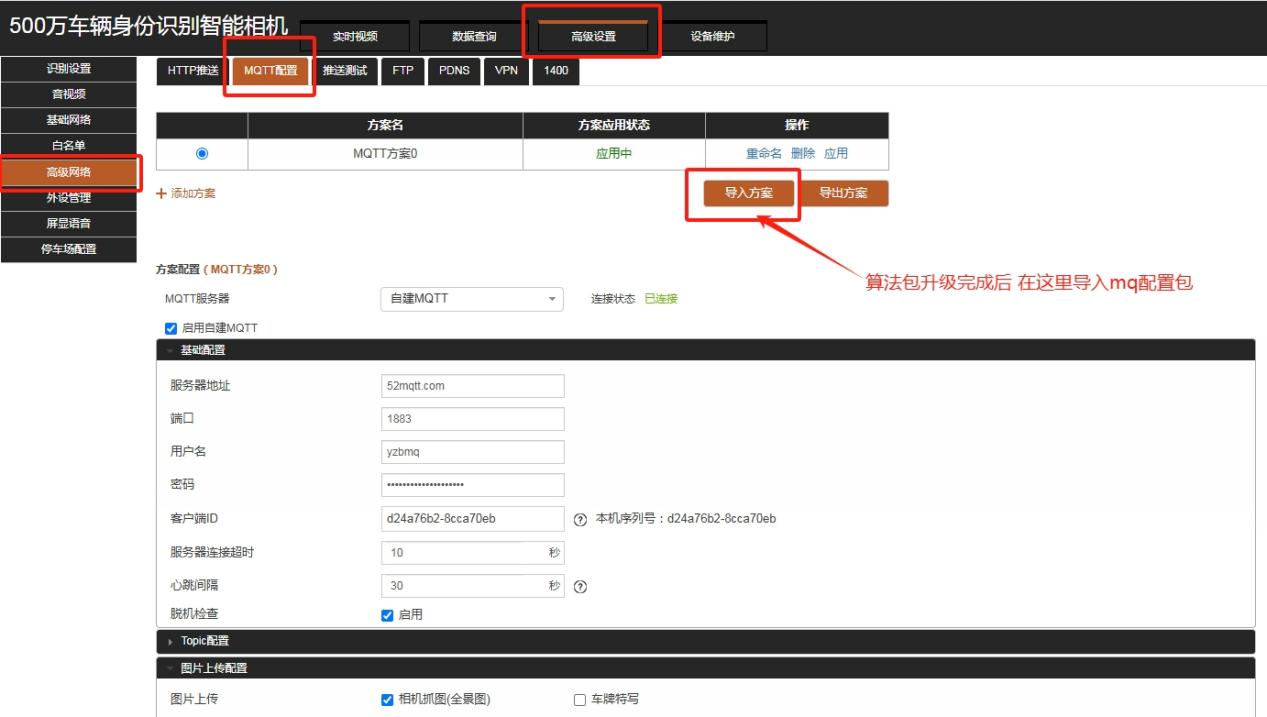
Task: Open the 高级设置 top tab
Action: tap(593, 37)
